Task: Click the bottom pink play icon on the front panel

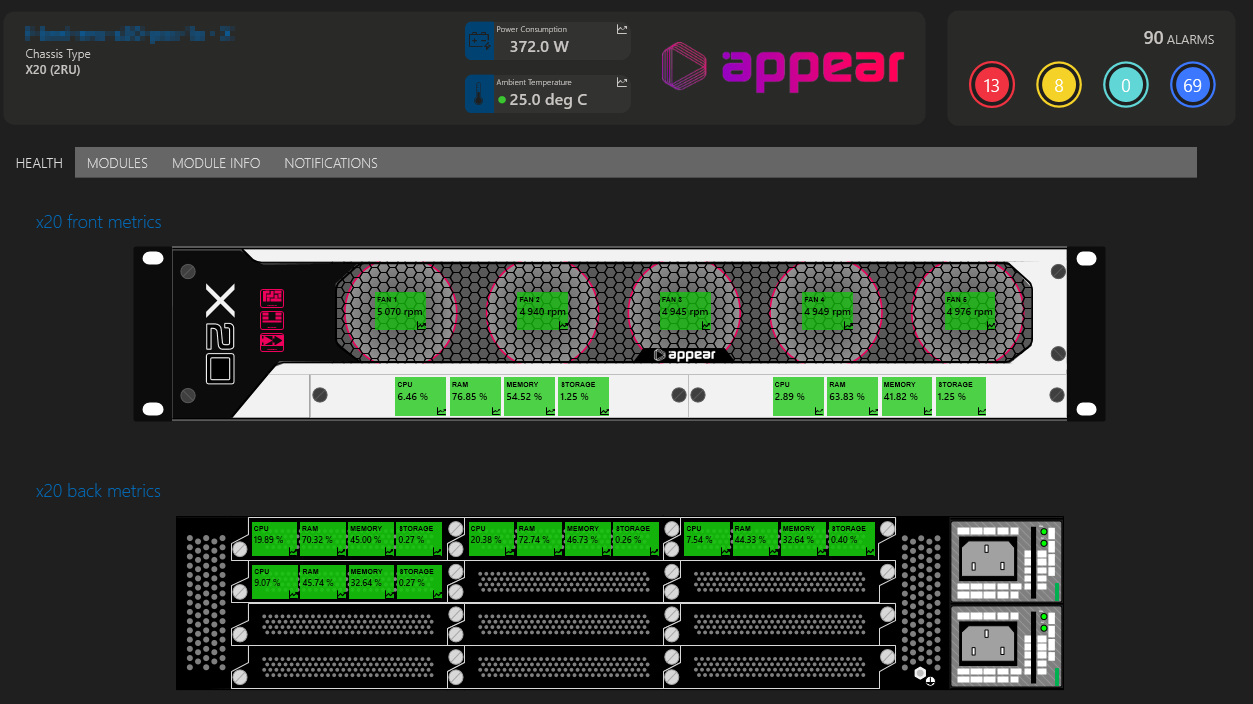Action: [x=272, y=342]
